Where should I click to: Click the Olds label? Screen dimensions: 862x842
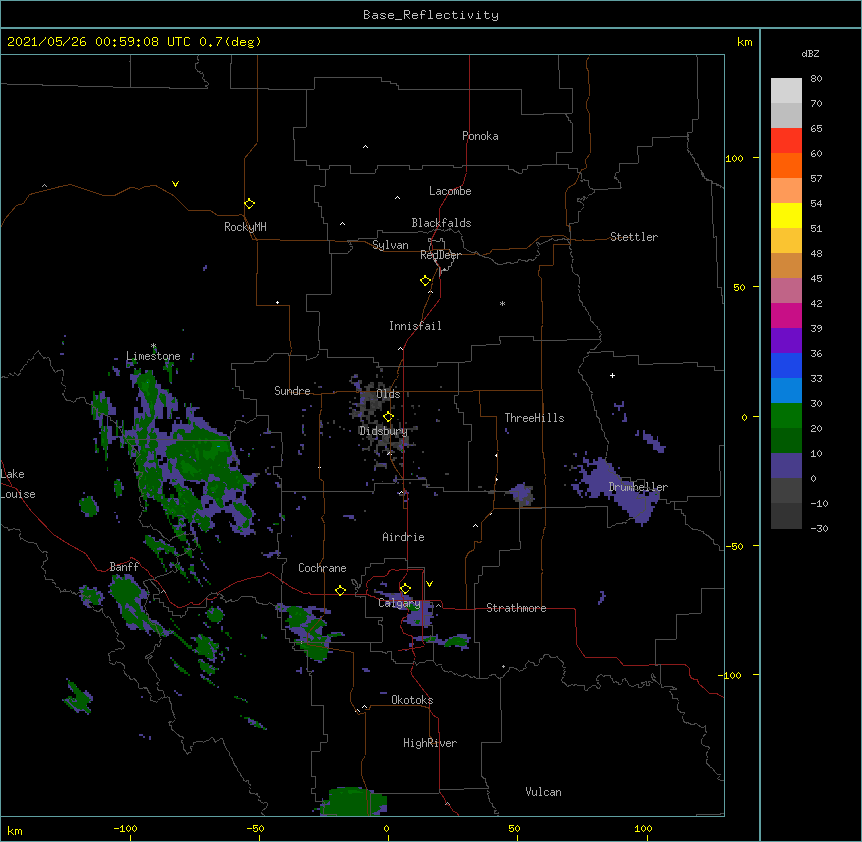pyautogui.click(x=388, y=394)
